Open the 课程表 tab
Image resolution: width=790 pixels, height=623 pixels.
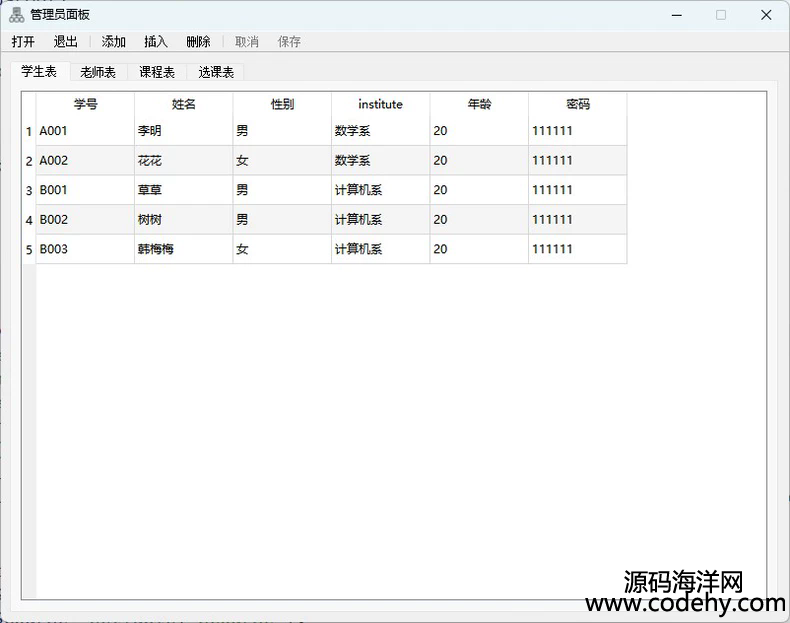157,73
